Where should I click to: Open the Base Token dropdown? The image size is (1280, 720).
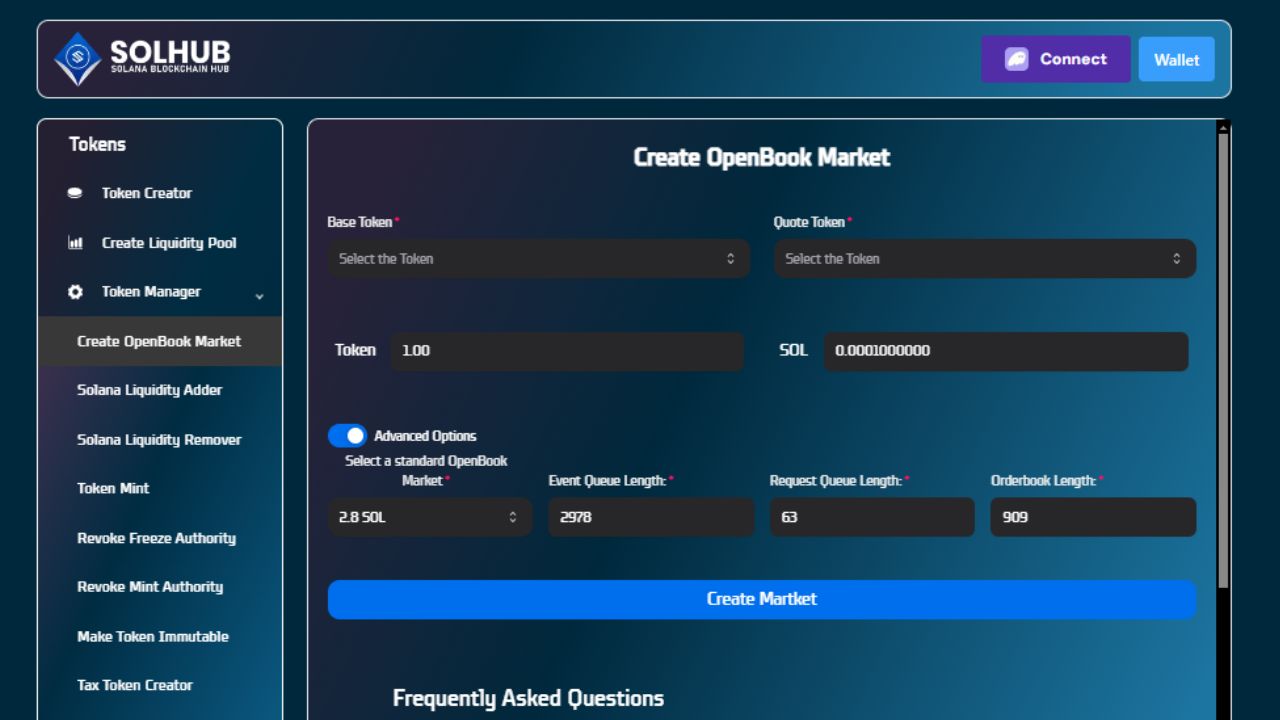[538, 258]
